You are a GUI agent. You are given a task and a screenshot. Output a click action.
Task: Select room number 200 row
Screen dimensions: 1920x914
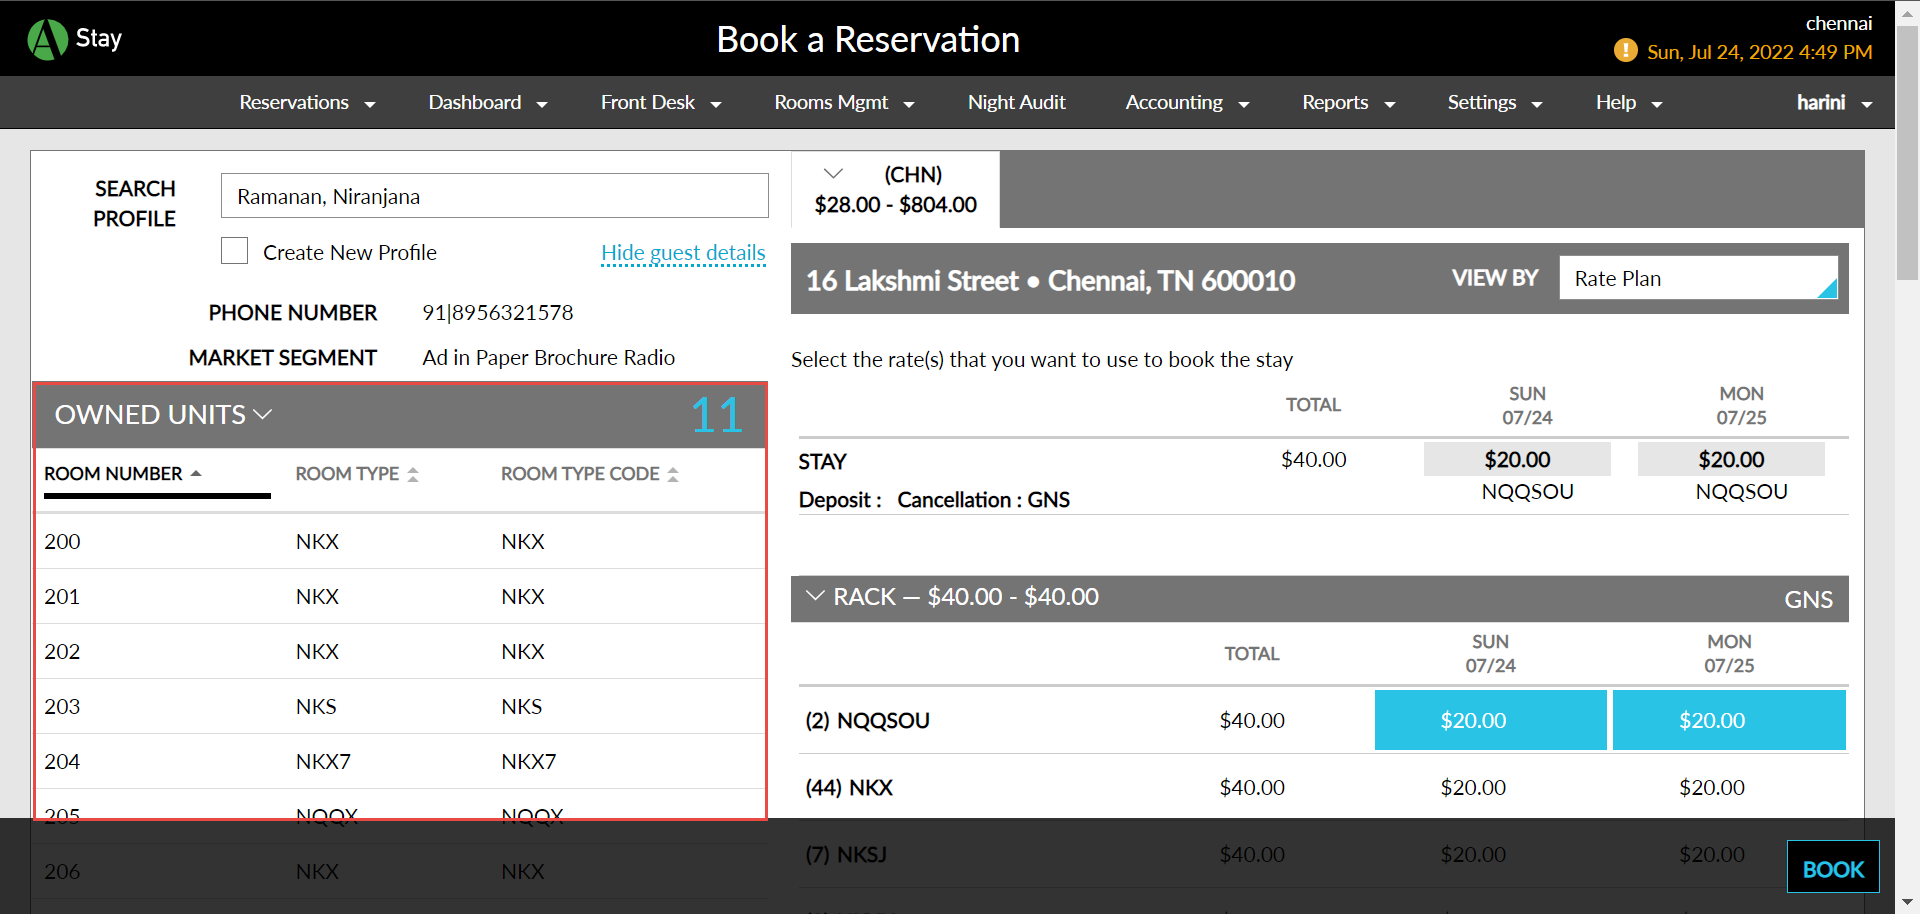(400, 541)
